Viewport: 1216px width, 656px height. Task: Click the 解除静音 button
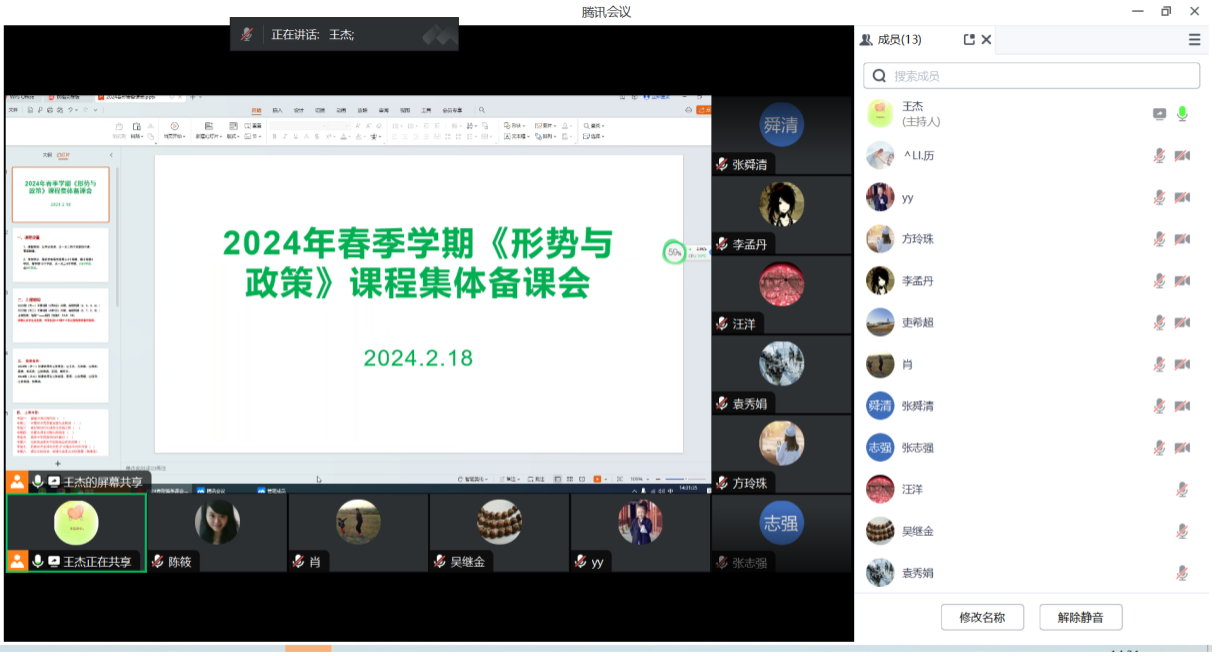[x=1080, y=617]
